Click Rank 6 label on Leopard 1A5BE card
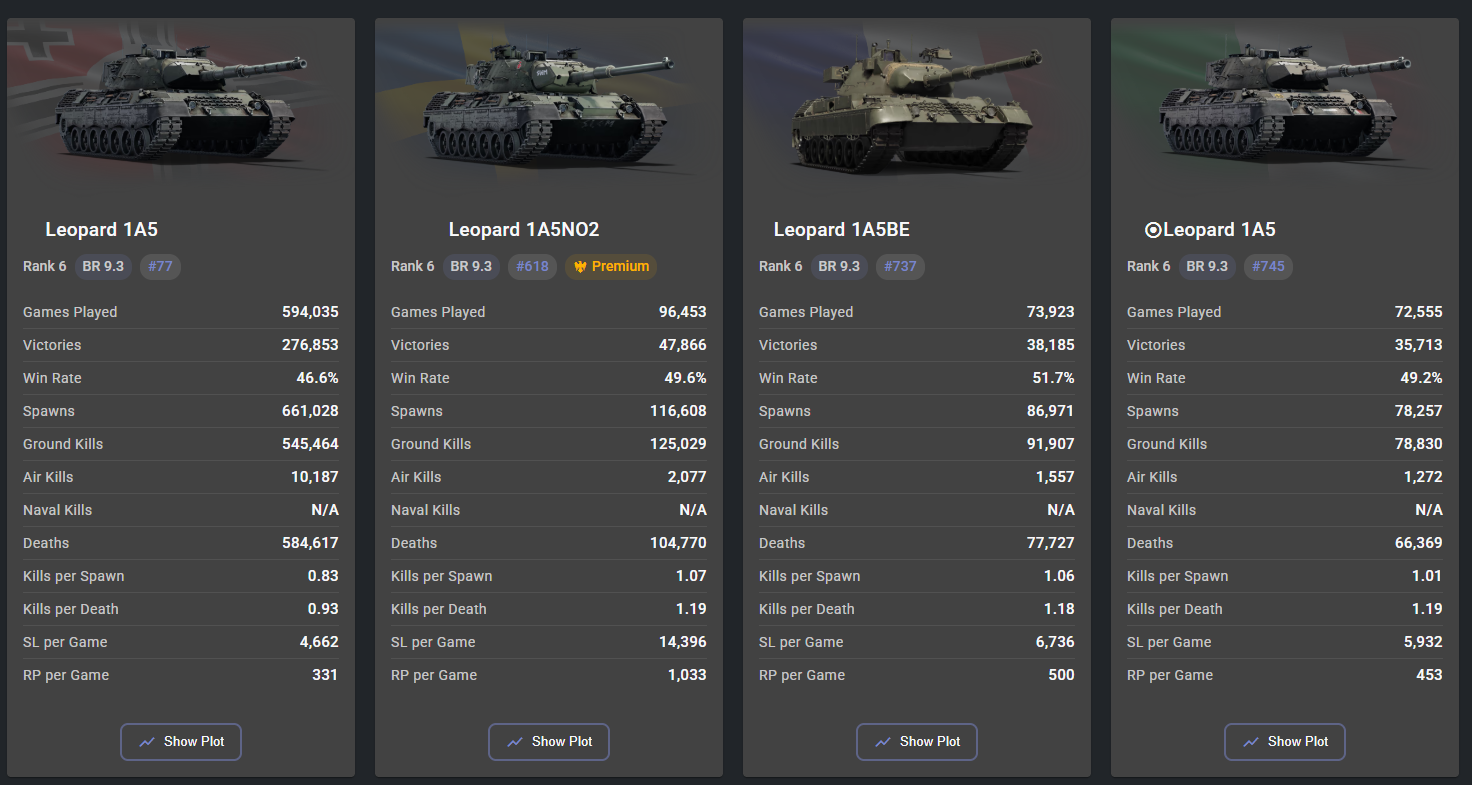 click(781, 266)
